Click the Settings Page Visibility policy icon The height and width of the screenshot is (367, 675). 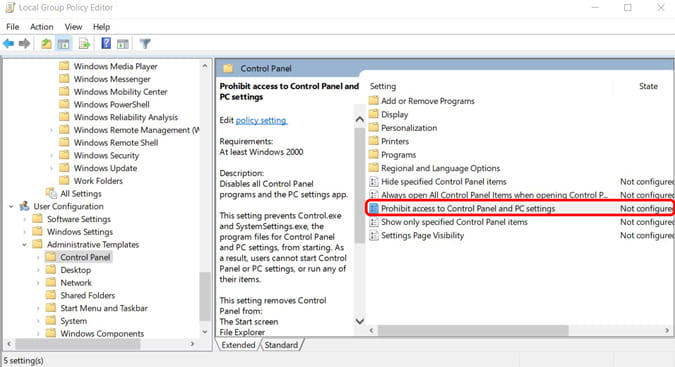click(374, 235)
